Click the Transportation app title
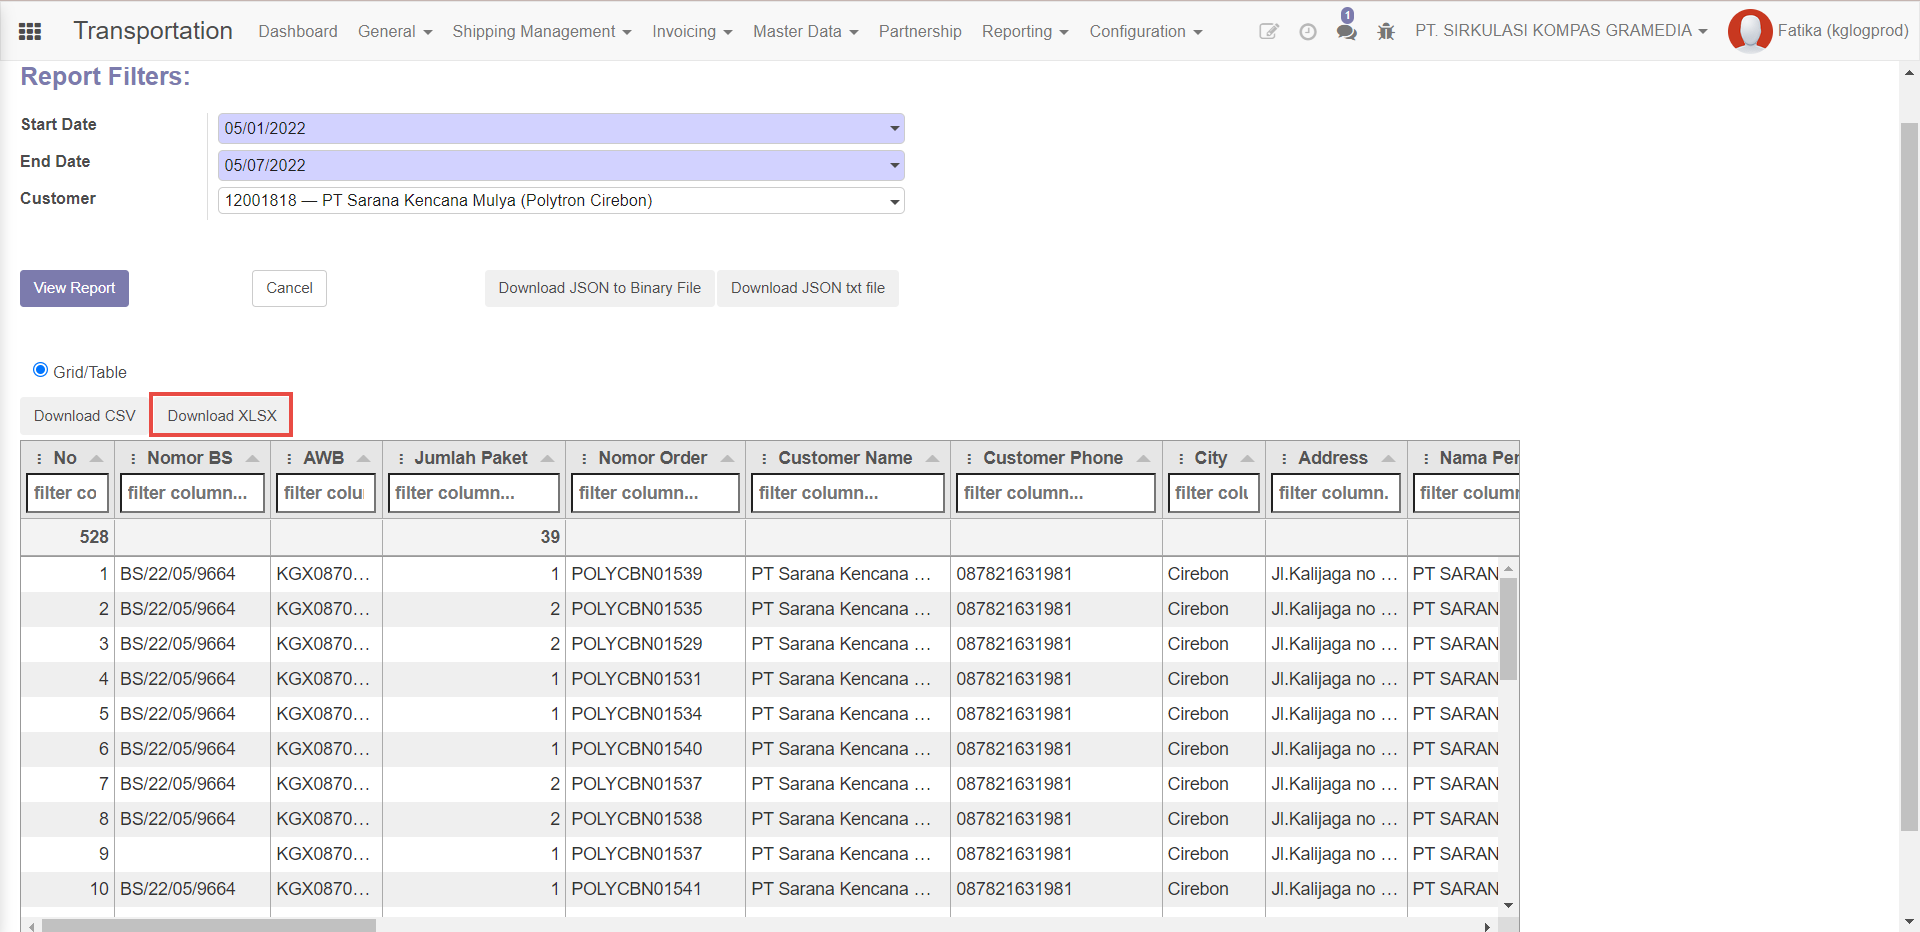1920x932 pixels. click(x=153, y=31)
